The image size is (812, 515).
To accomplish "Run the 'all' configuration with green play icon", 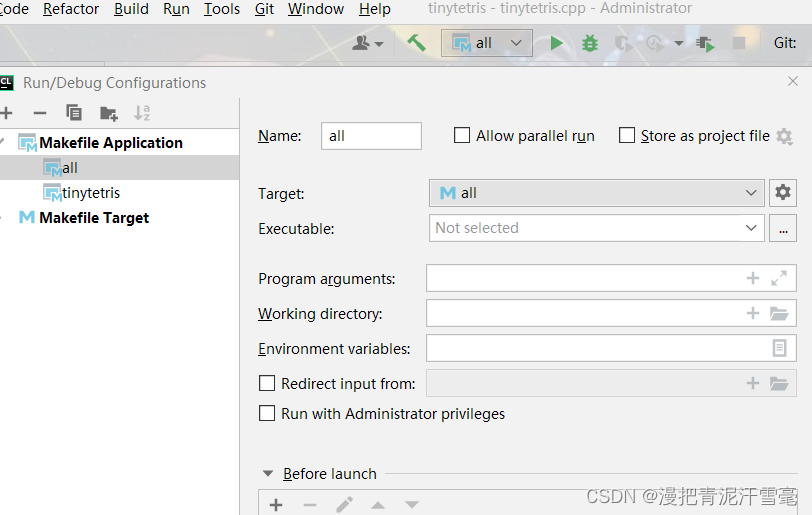I will [x=556, y=43].
